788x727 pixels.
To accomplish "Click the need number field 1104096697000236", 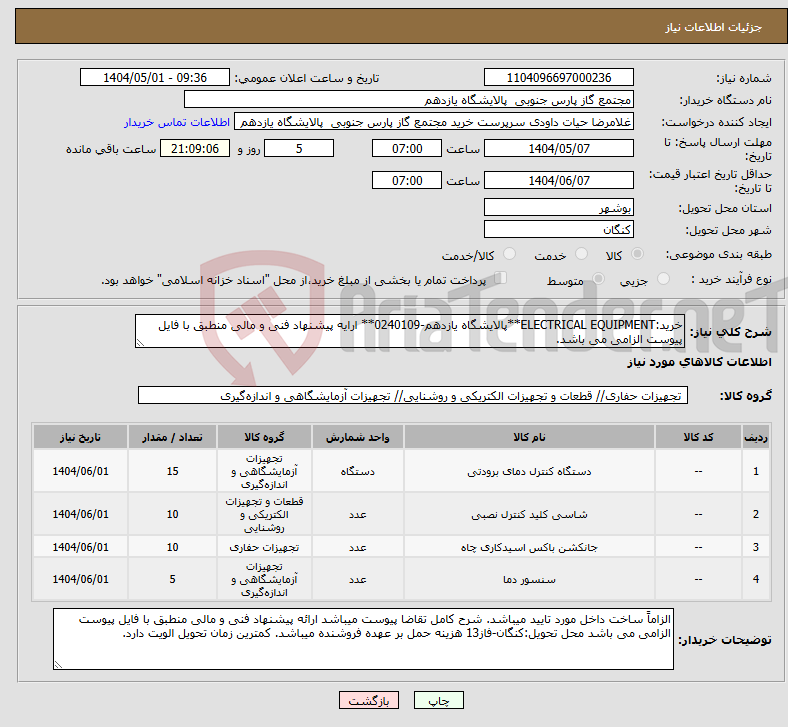I will (x=558, y=77).
